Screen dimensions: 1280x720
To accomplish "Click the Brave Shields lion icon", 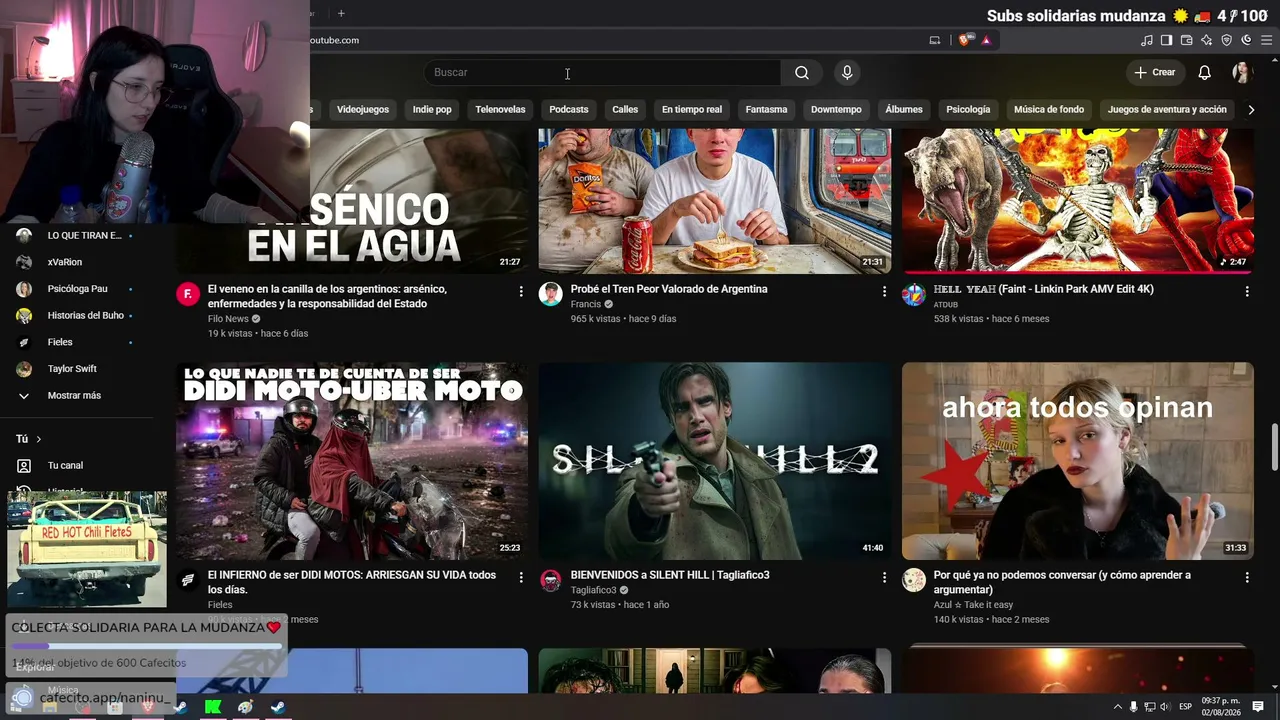I will 964,40.
